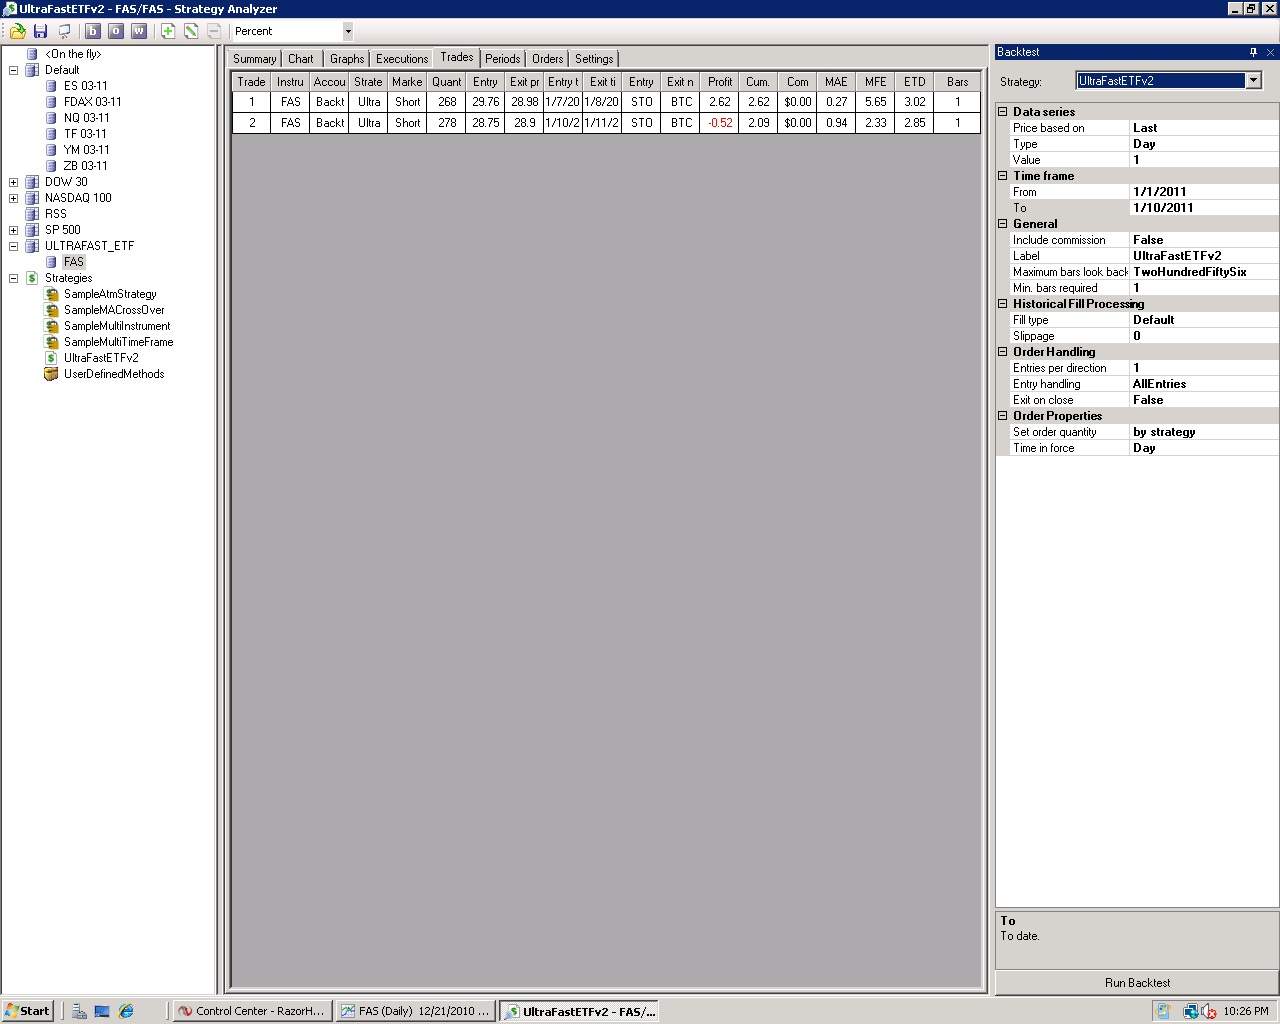
Task: Switch to the Graphs tab
Action: pyautogui.click(x=347, y=59)
